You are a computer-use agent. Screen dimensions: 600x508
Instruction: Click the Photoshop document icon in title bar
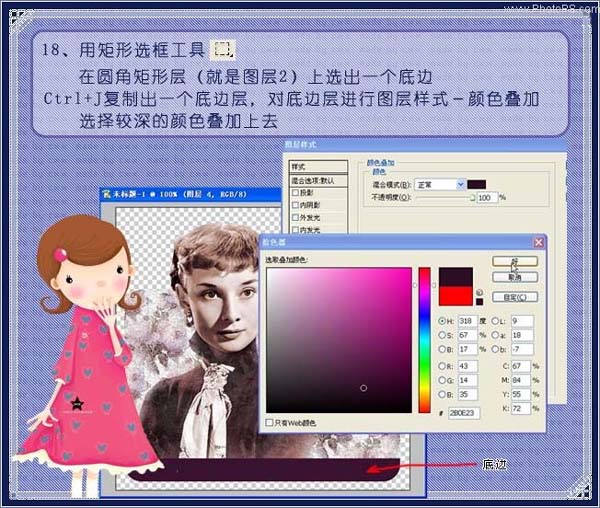(x=106, y=194)
